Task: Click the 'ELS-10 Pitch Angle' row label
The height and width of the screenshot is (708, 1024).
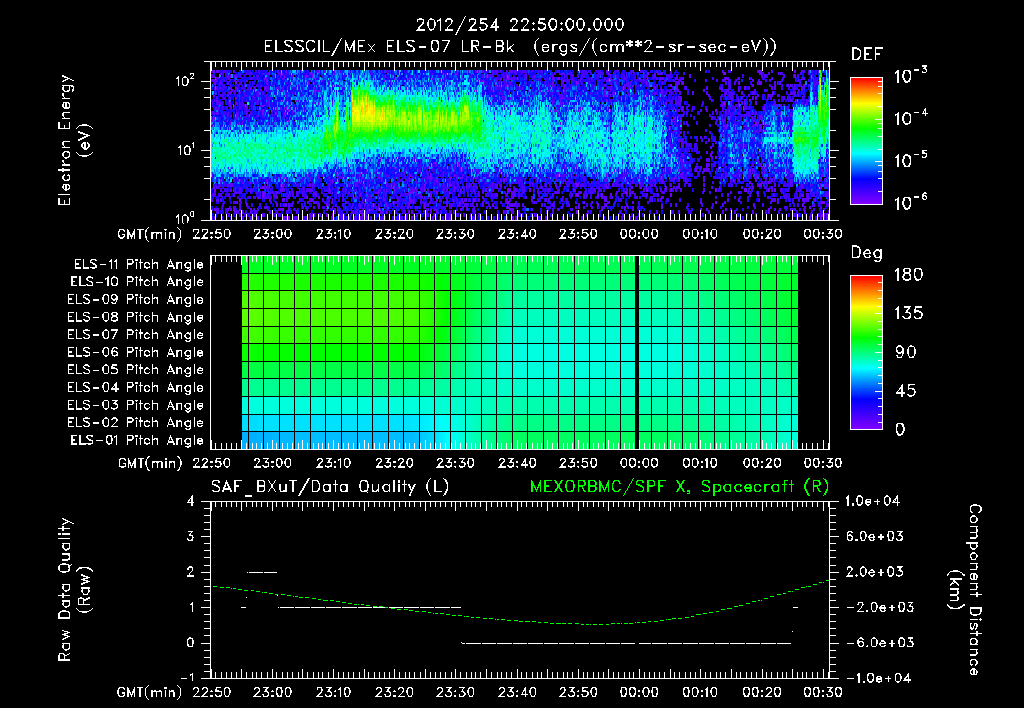Action: pos(137,282)
